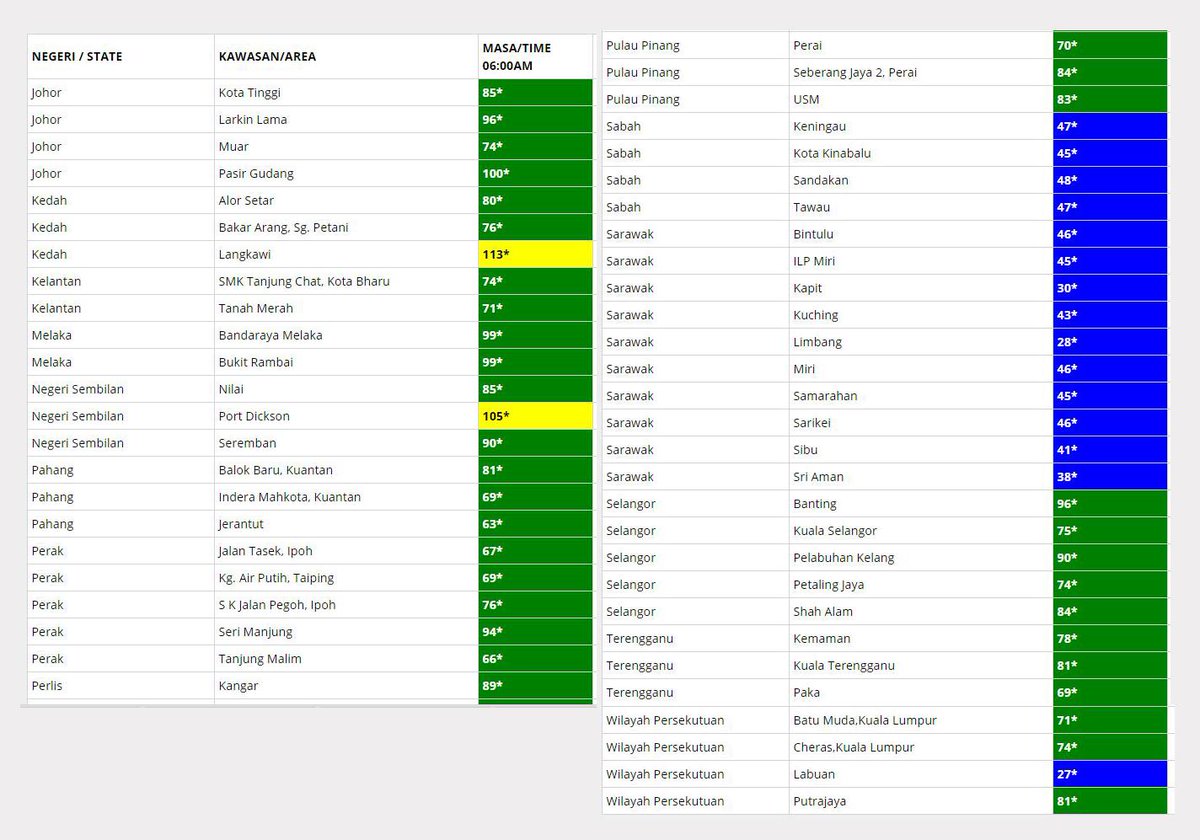The image size is (1200, 840).
Task: Click Kg. Air Putih, Taiping cell
Action: (346, 579)
